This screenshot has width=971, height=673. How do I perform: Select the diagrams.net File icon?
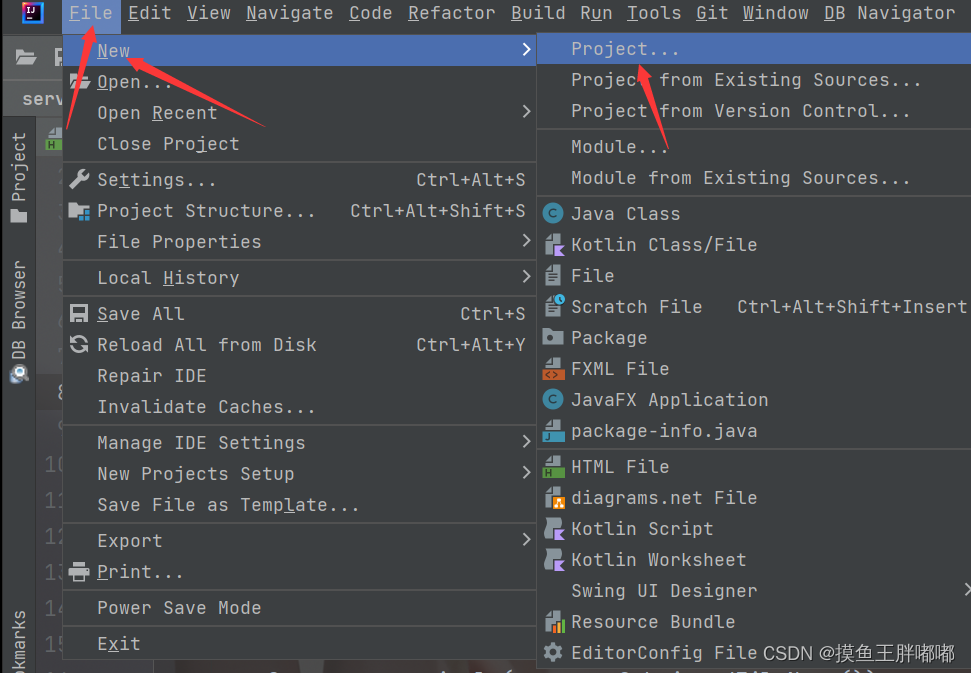[554, 498]
